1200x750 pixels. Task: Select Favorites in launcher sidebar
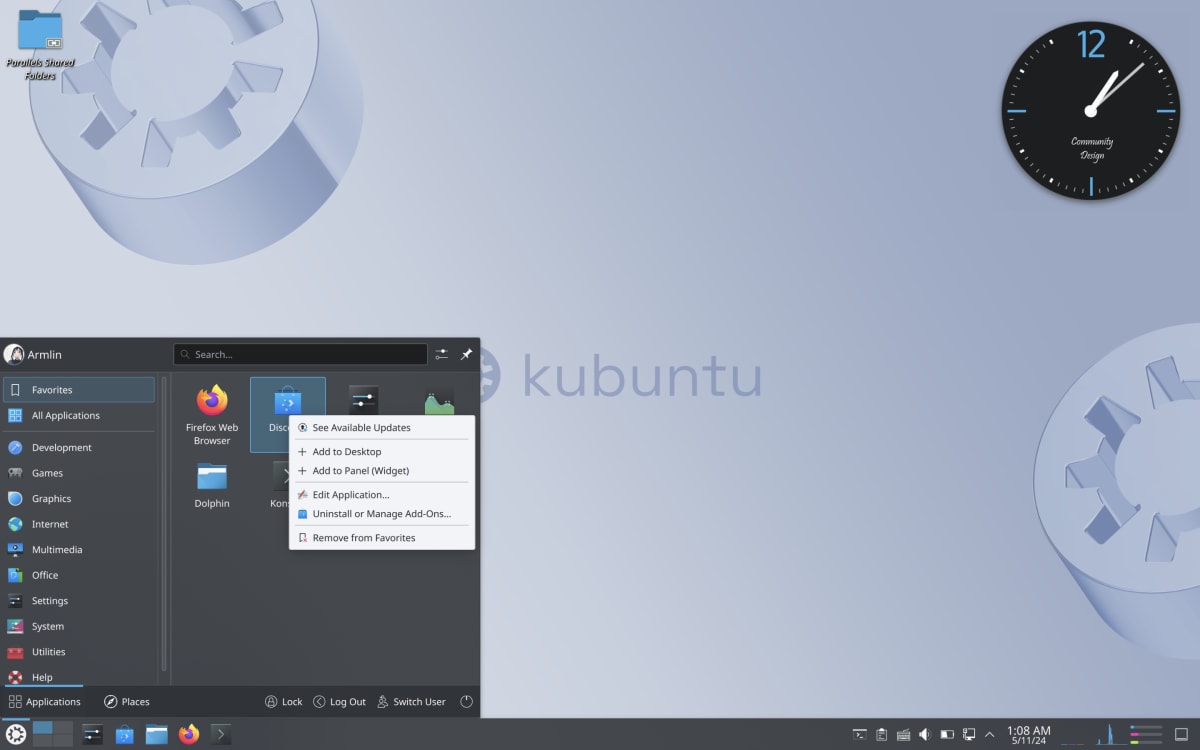click(79, 390)
